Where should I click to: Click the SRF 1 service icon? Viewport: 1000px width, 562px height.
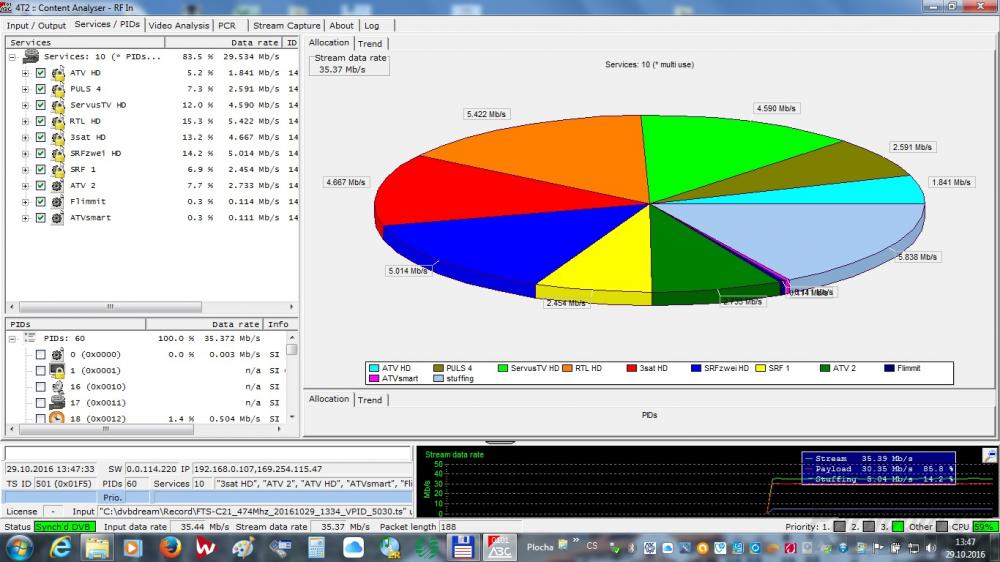(58, 169)
